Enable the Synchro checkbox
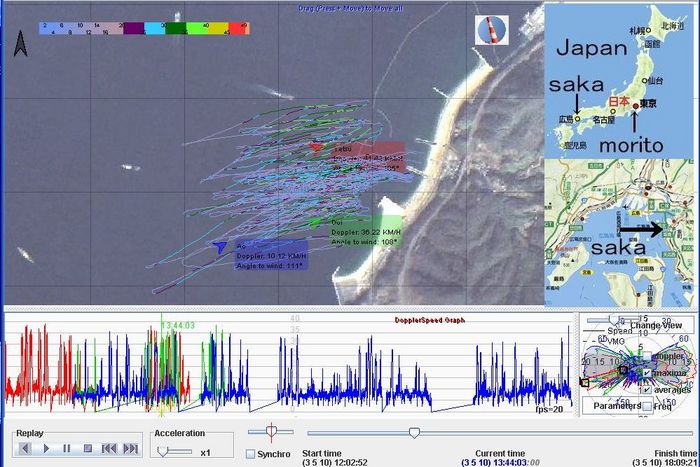 [x=250, y=454]
